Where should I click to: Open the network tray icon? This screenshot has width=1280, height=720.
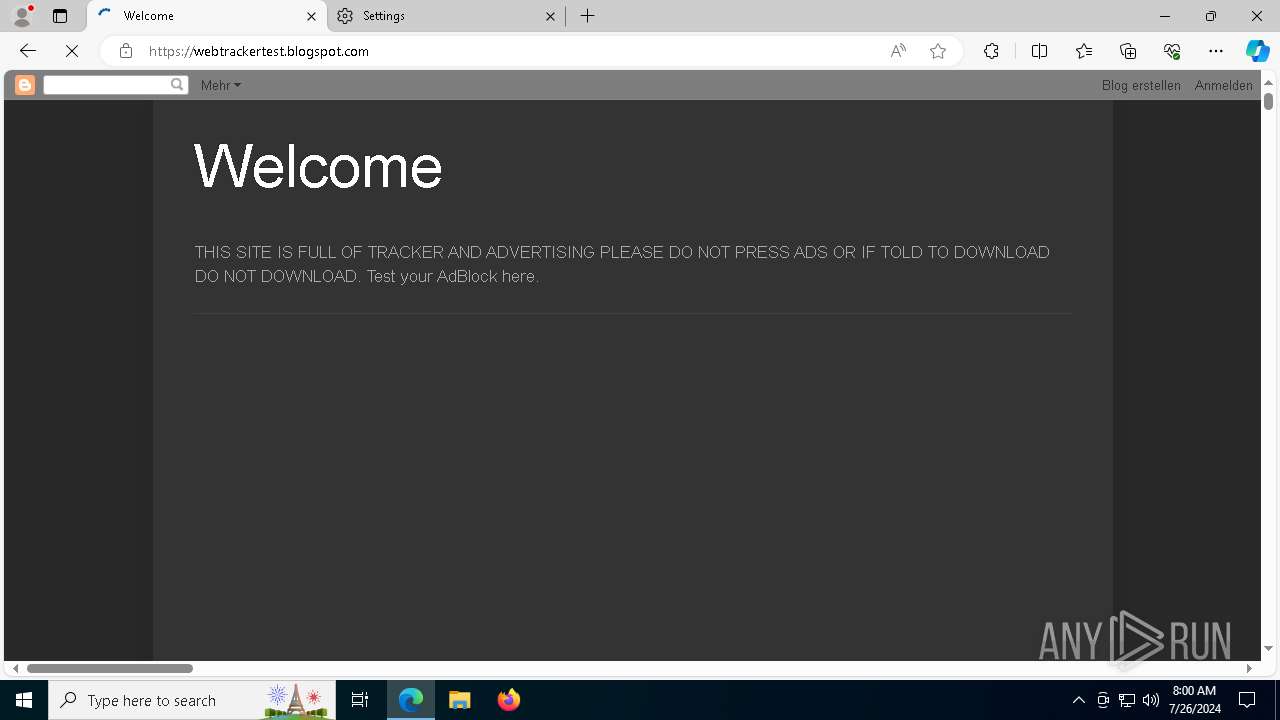tap(1127, 700)
